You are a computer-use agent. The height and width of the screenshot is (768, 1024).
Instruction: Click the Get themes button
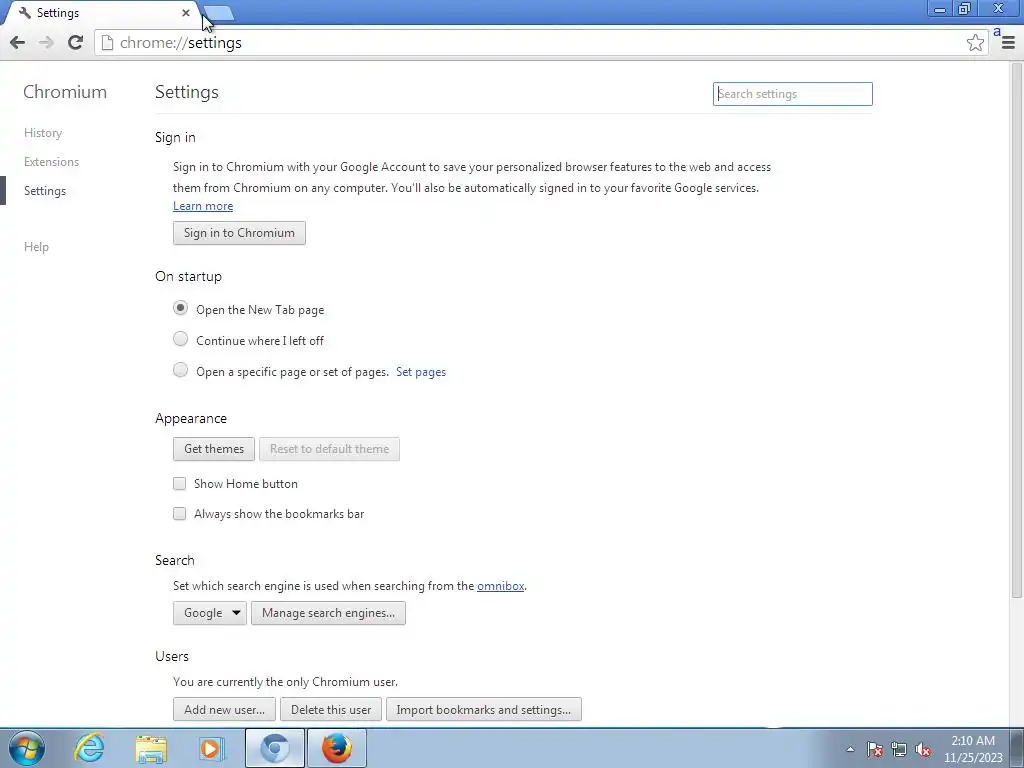tap(214, 449)
